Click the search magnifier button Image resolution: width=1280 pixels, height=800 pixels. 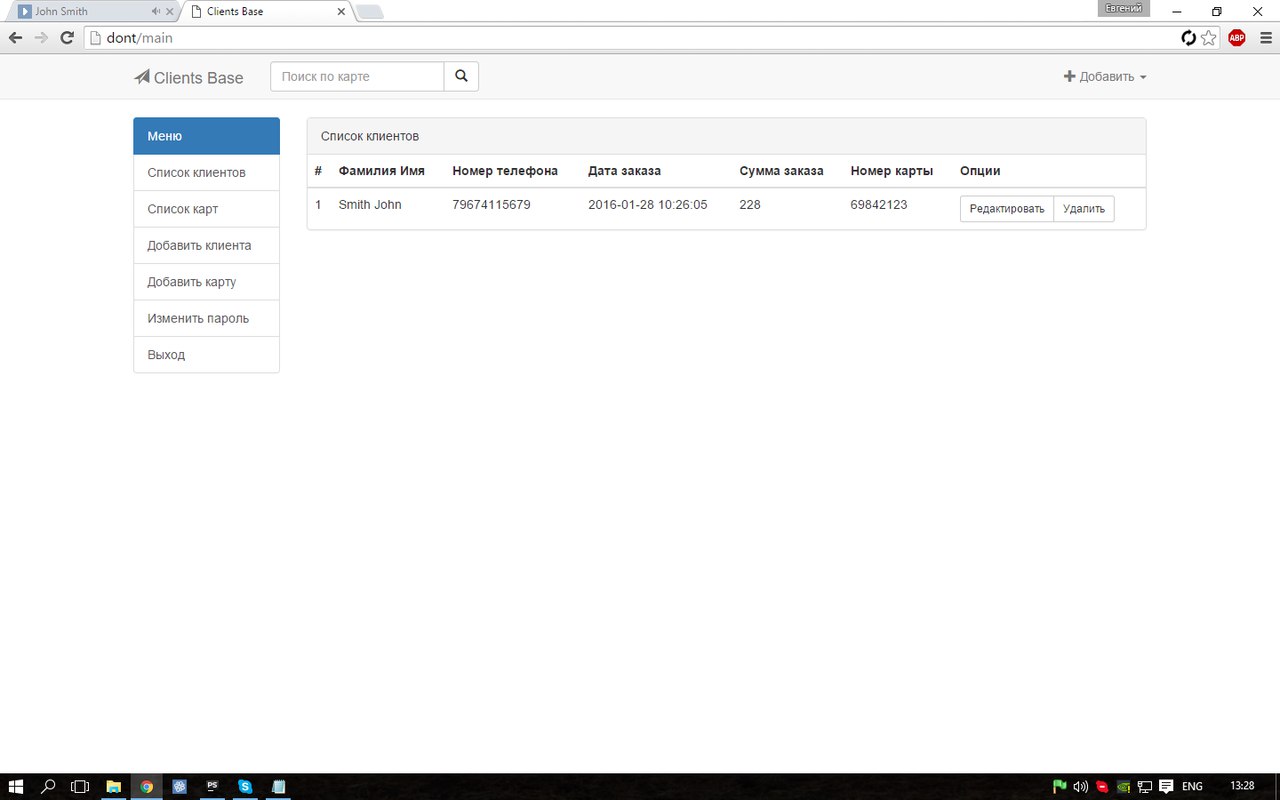(x=461, y=76)
